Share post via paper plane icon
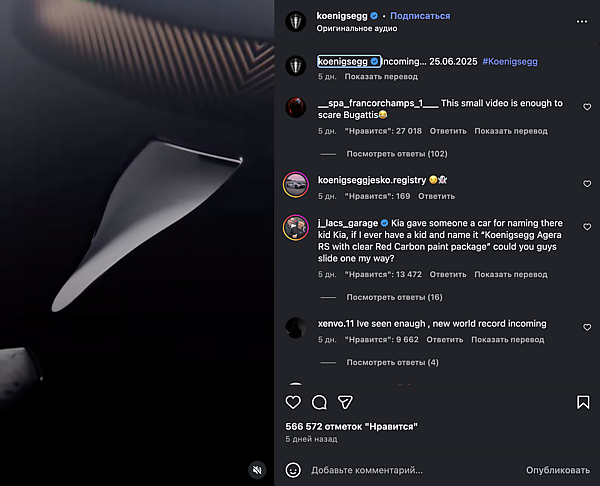600x486 pixels. [x=345, y=402]
